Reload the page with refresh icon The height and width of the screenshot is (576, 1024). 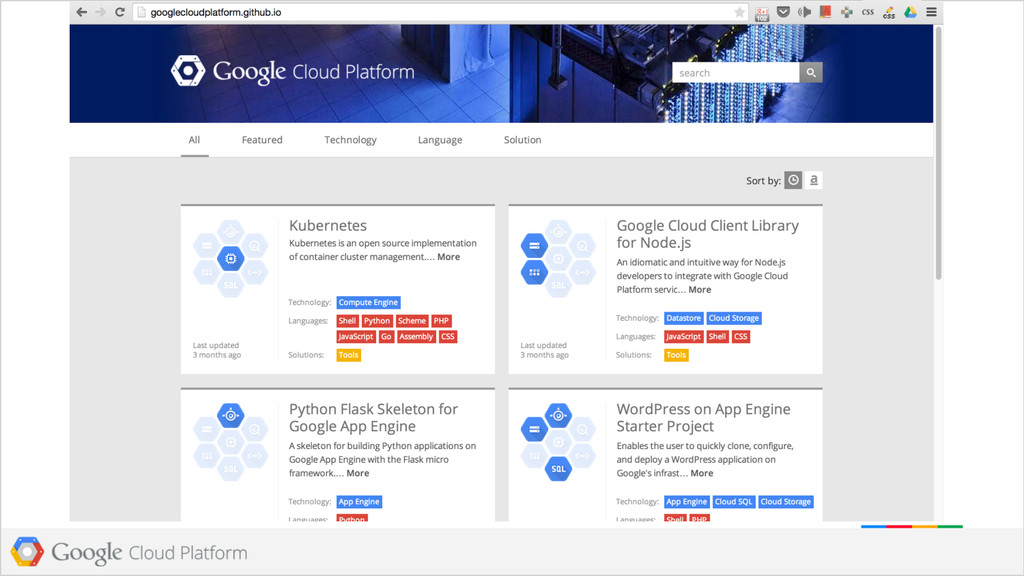(120, 12)
